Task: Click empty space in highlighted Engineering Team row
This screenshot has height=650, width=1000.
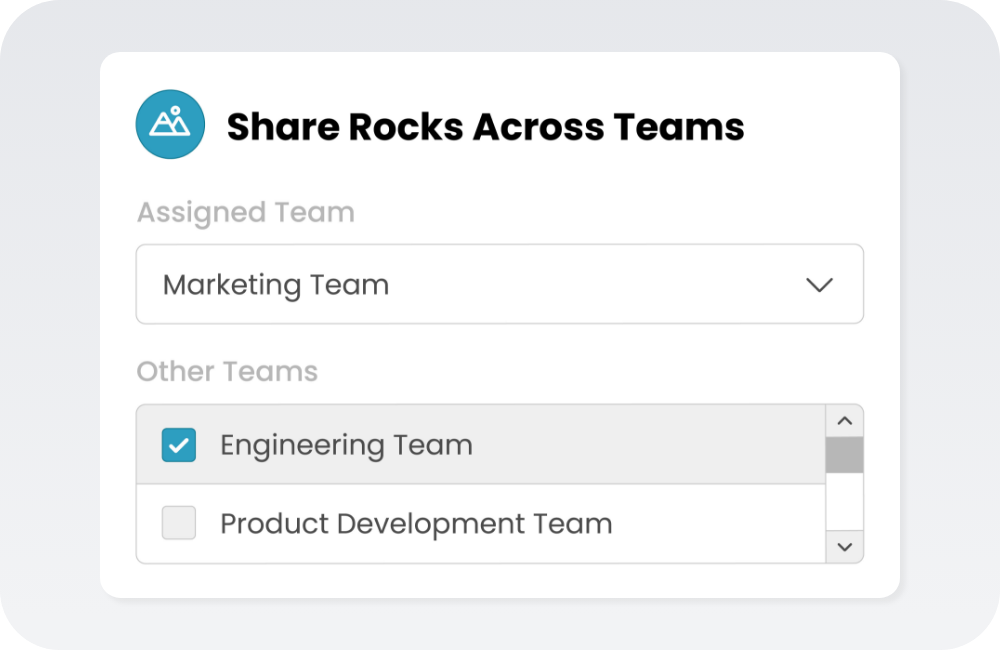Action: (650, 445)
